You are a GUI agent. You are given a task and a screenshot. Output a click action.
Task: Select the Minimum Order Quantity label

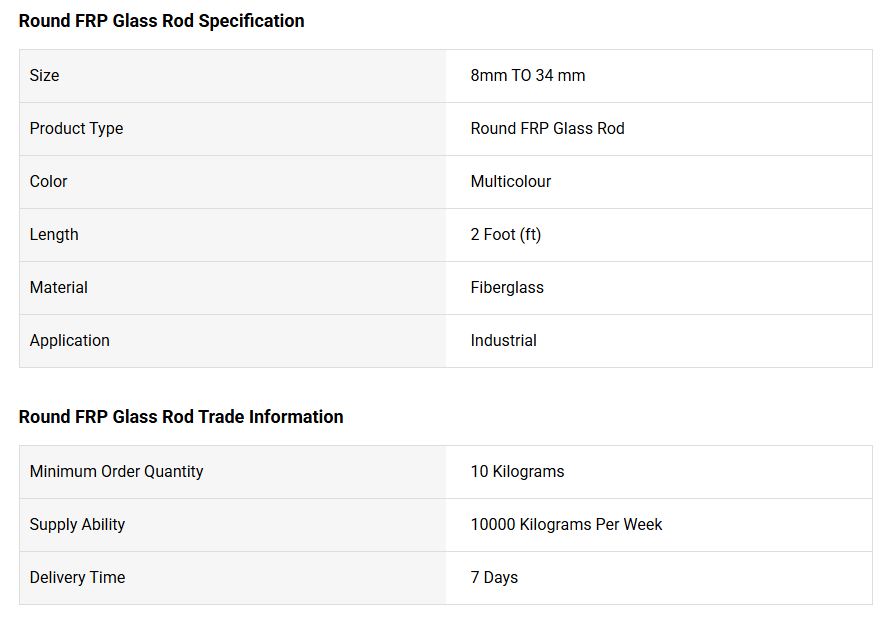click(x=116, y=472)
